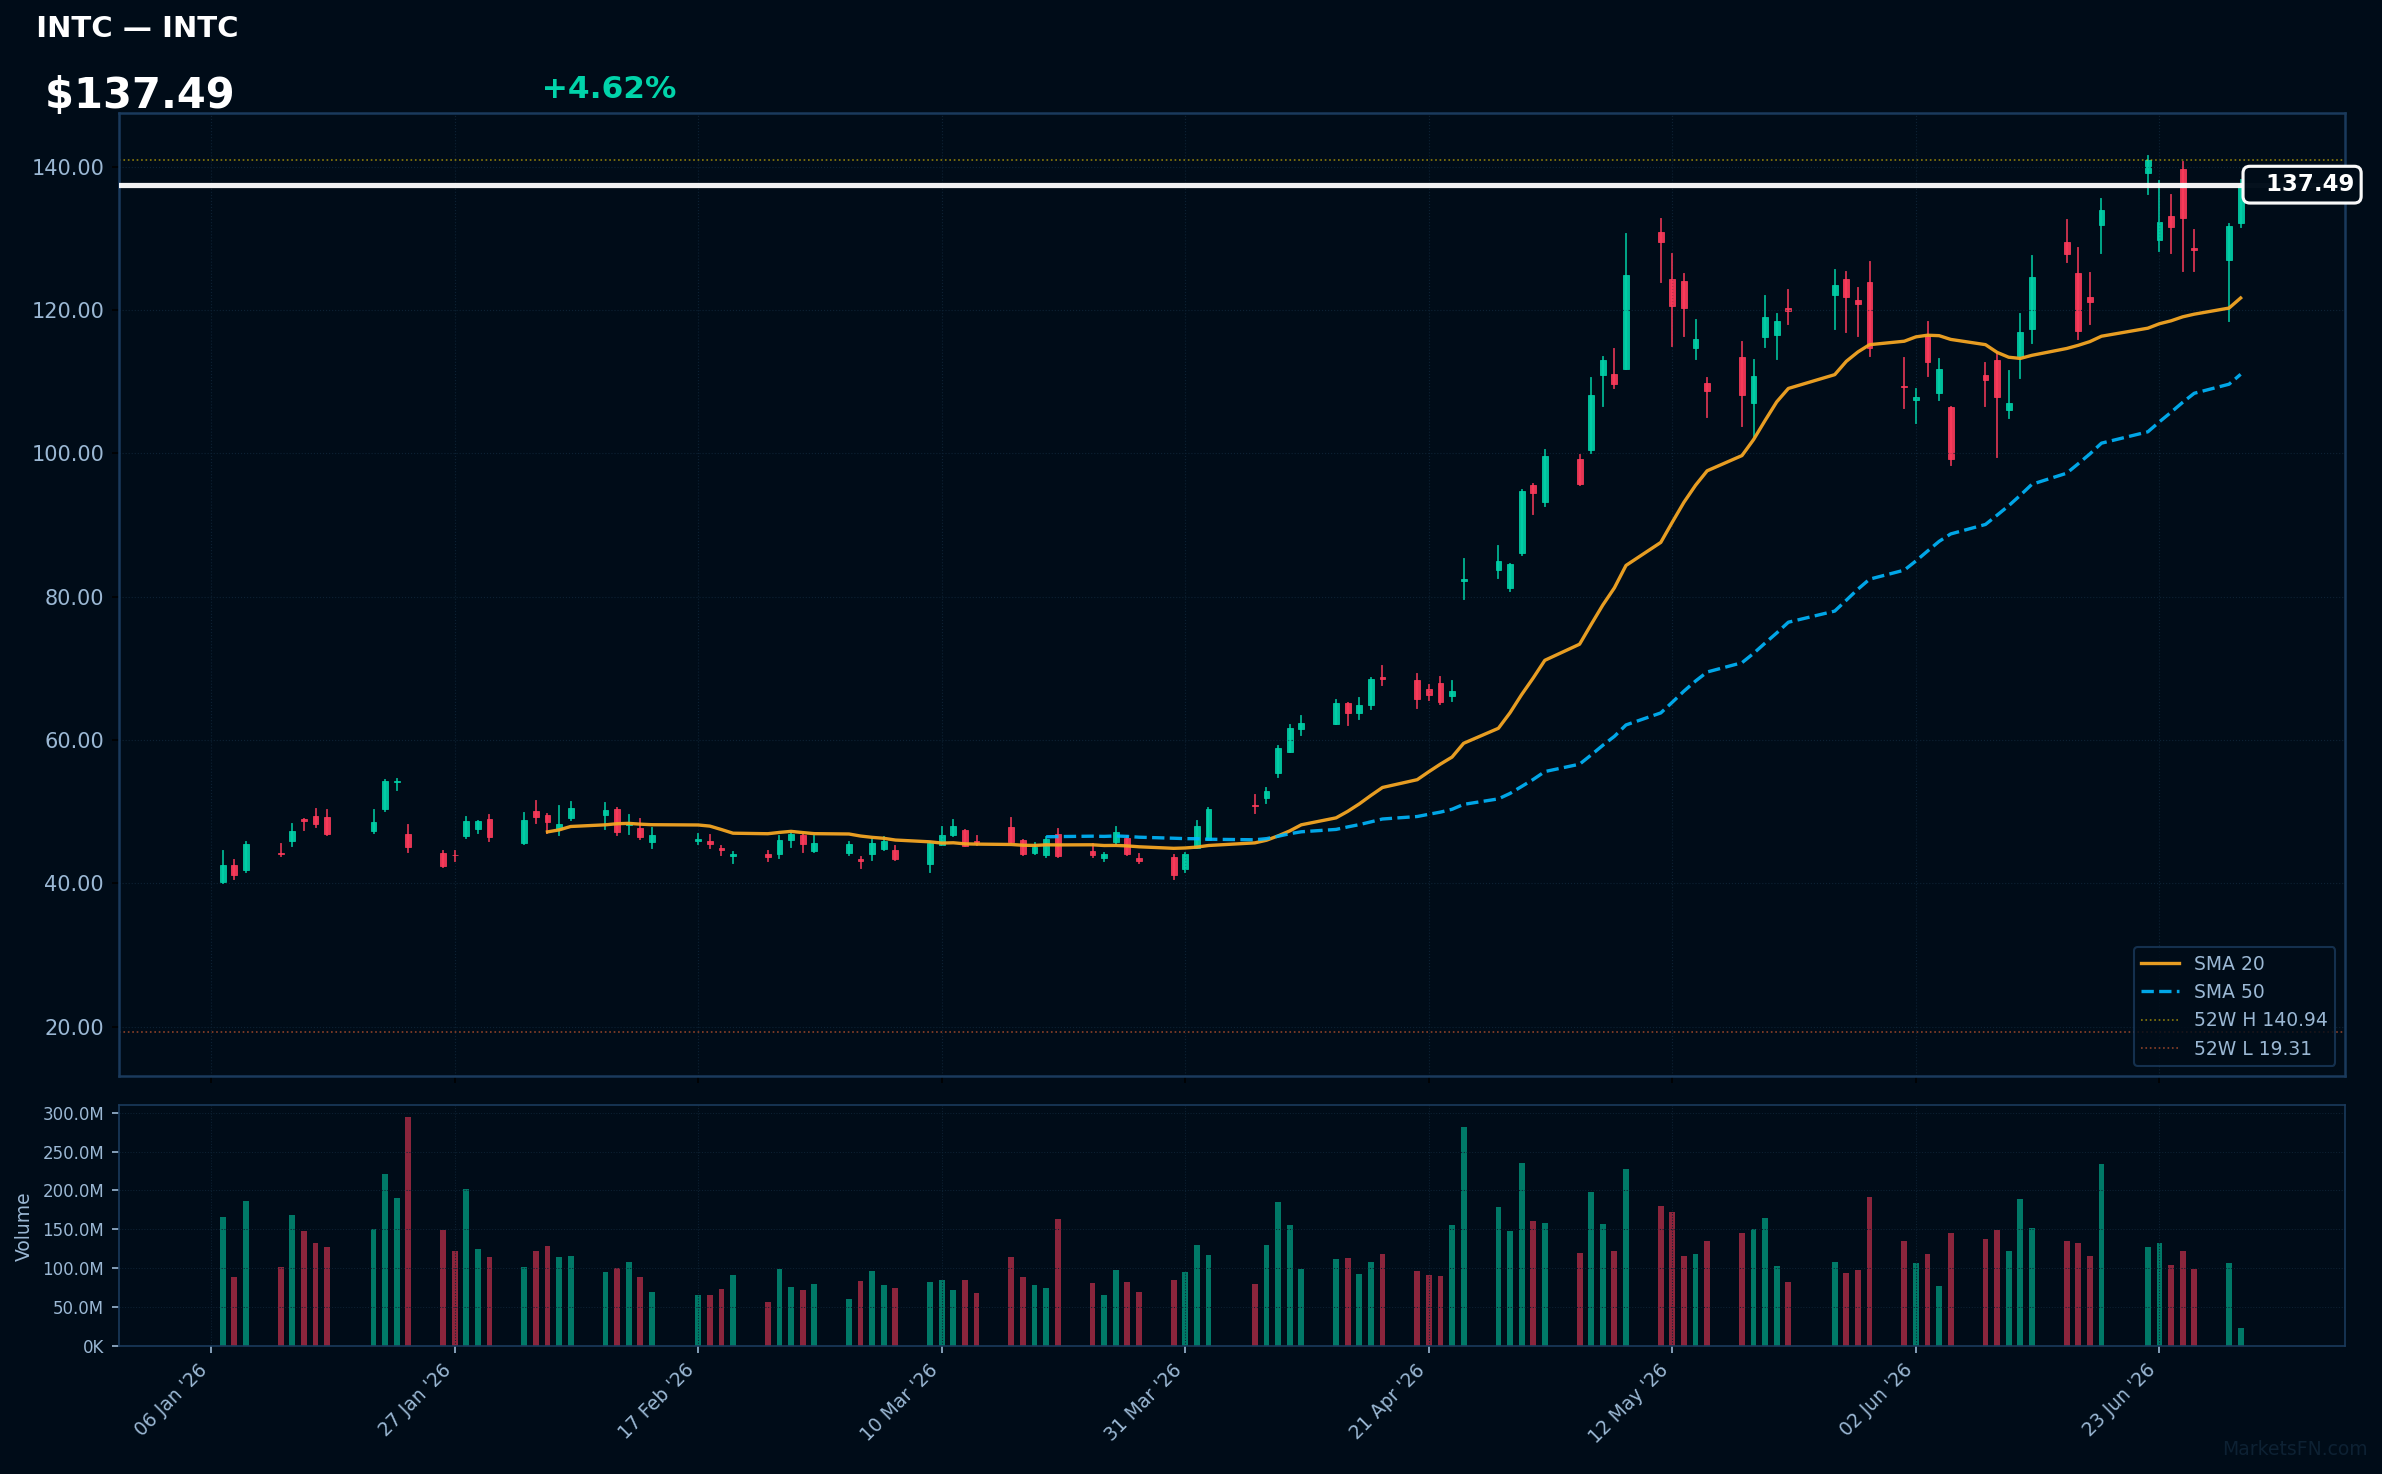Click the 250.0M volume axis label
This screenshot has height=1474, width=2382.
click(73, 1152)
